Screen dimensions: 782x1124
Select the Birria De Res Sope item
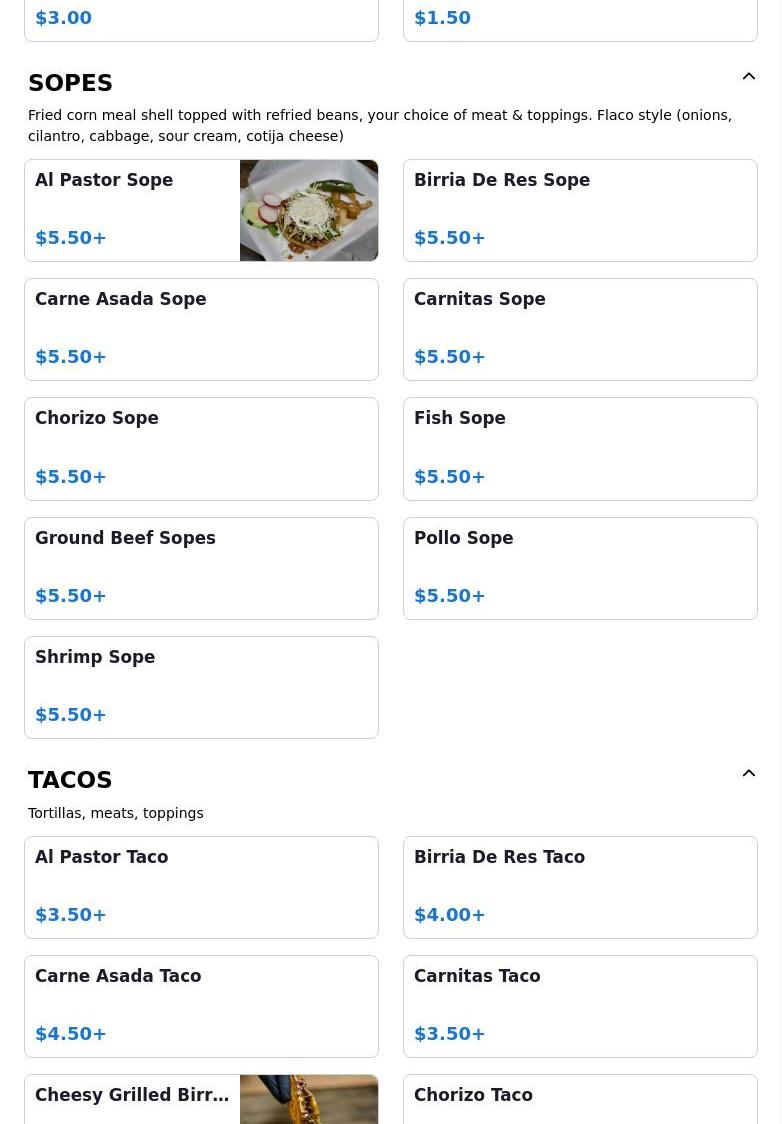click(x=580, y=210)
